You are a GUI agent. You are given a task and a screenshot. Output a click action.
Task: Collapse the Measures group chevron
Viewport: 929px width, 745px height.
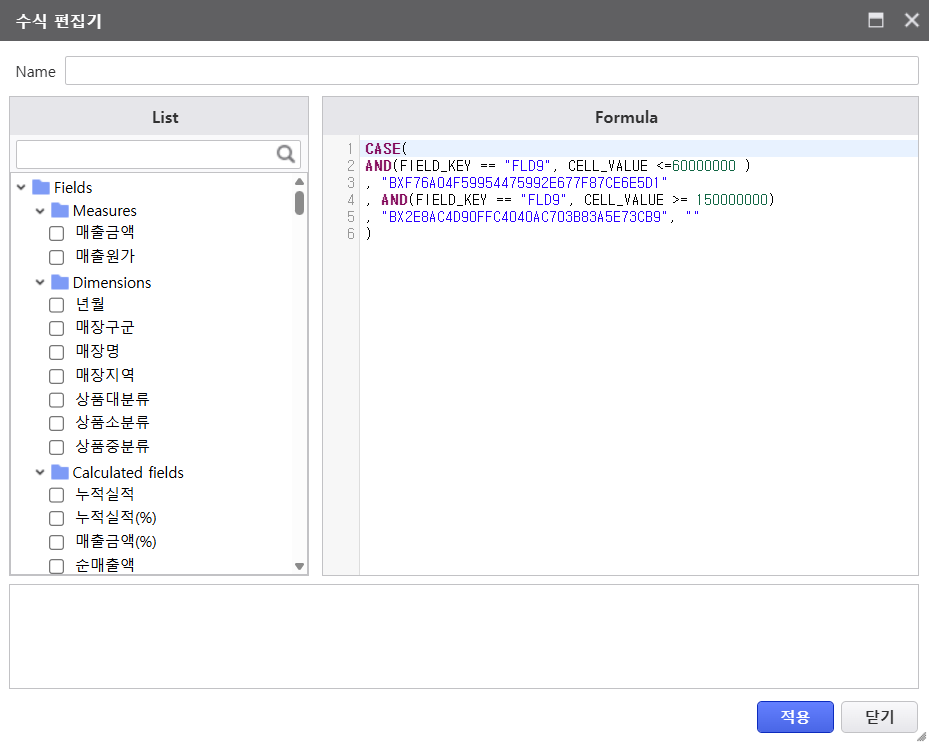click(x=40, y=211)
